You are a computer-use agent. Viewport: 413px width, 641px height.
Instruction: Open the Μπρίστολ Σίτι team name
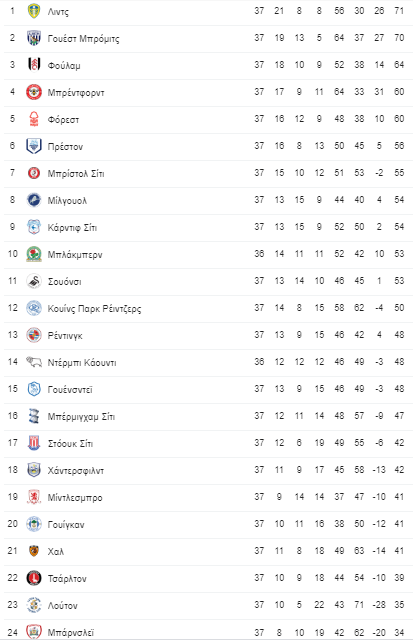click(76, 174)
